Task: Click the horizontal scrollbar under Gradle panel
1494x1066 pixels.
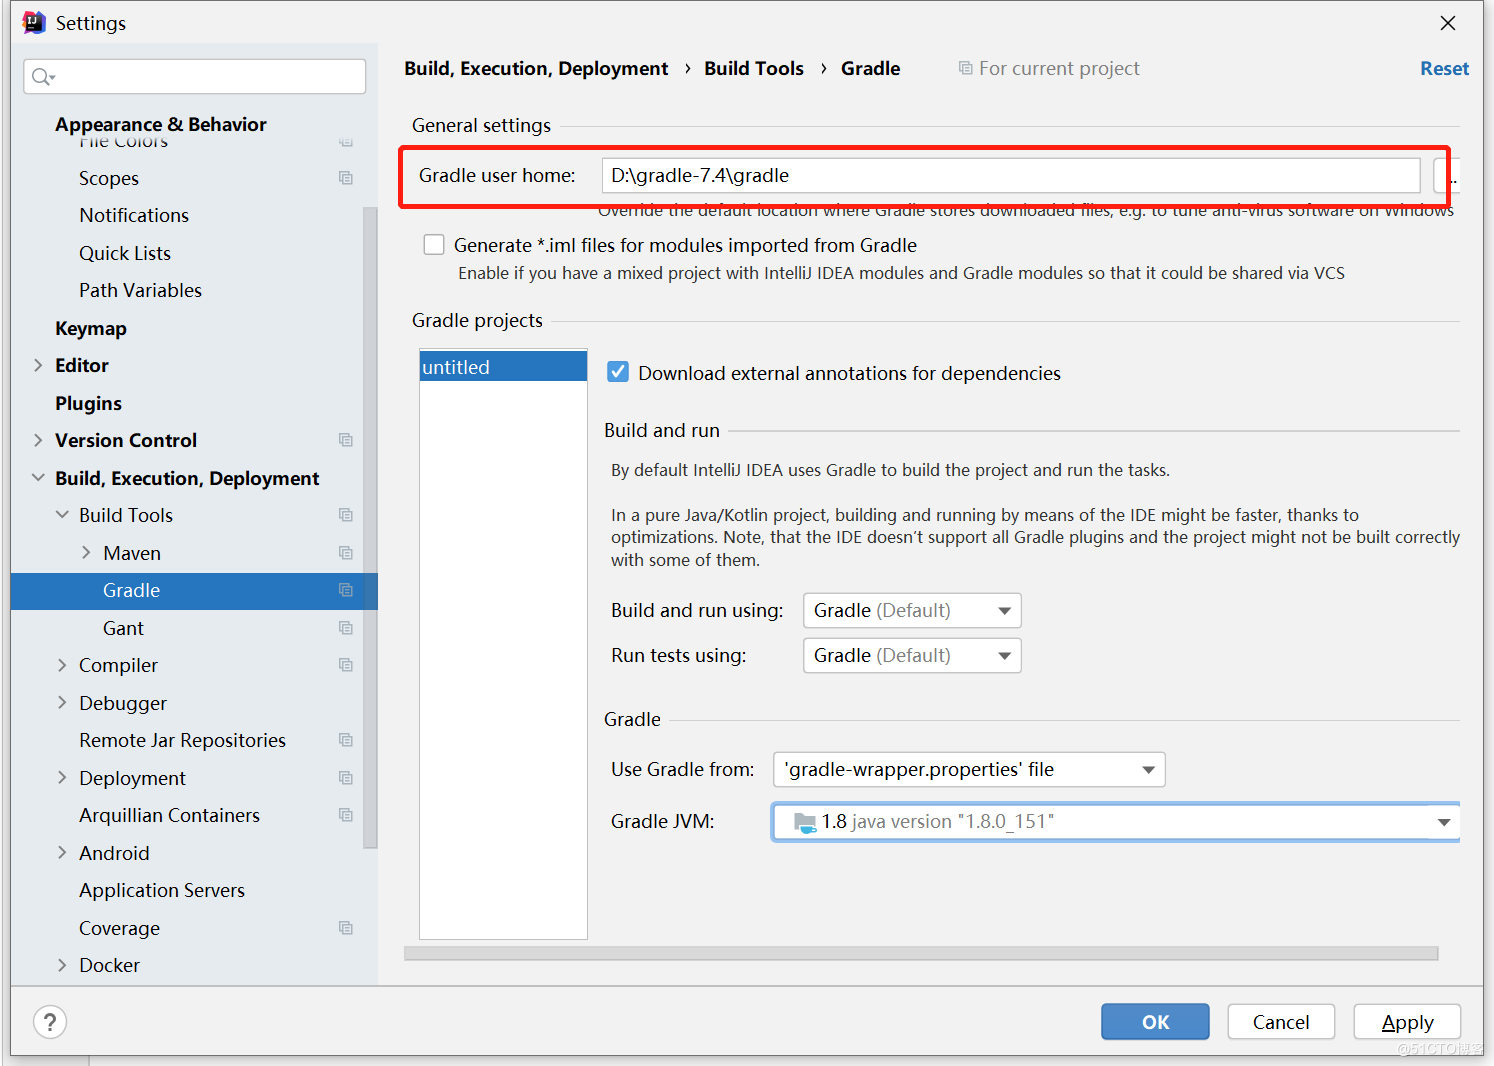Action: [x=921, y=954]
